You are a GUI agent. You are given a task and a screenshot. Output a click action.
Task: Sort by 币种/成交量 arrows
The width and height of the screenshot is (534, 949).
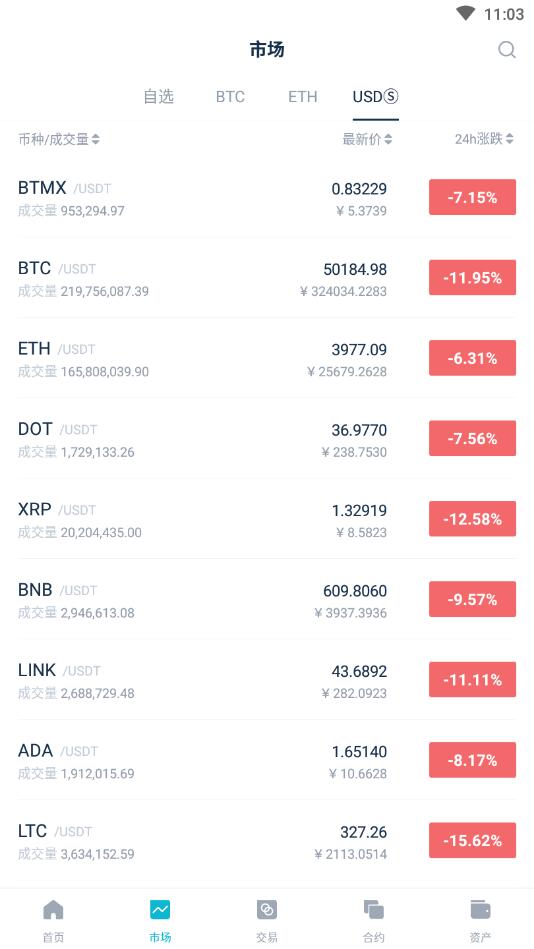click(x=96, y=140)
